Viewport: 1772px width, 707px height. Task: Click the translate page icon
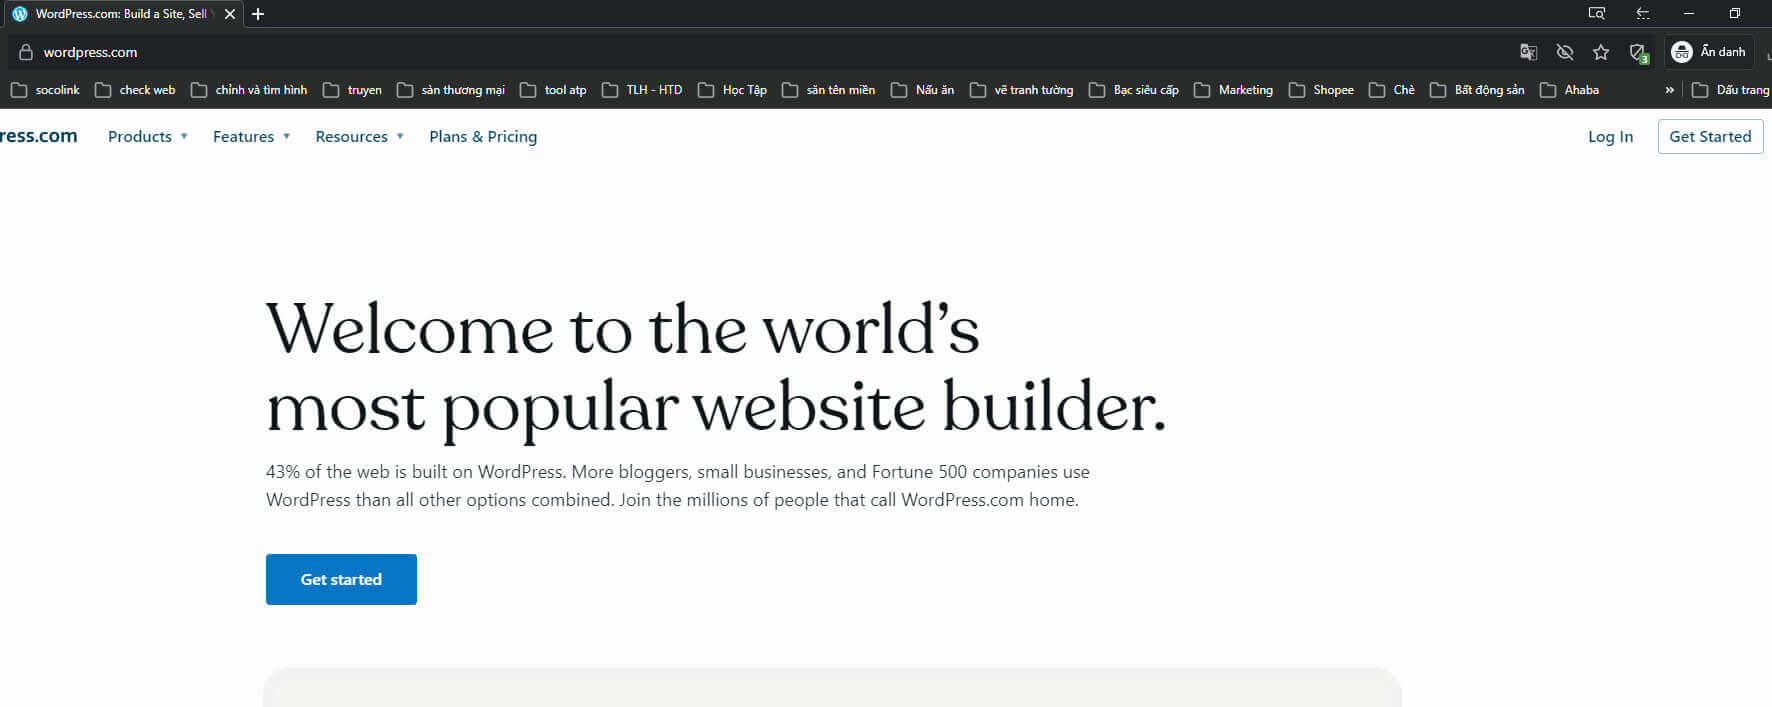(1528, 52)
